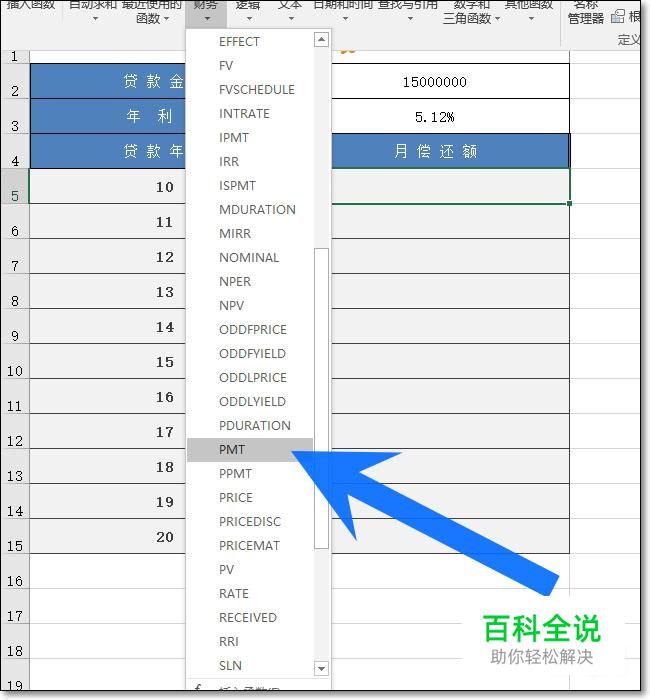
Task: Select the loan-years cell with value 13
Action: point(108,292)
